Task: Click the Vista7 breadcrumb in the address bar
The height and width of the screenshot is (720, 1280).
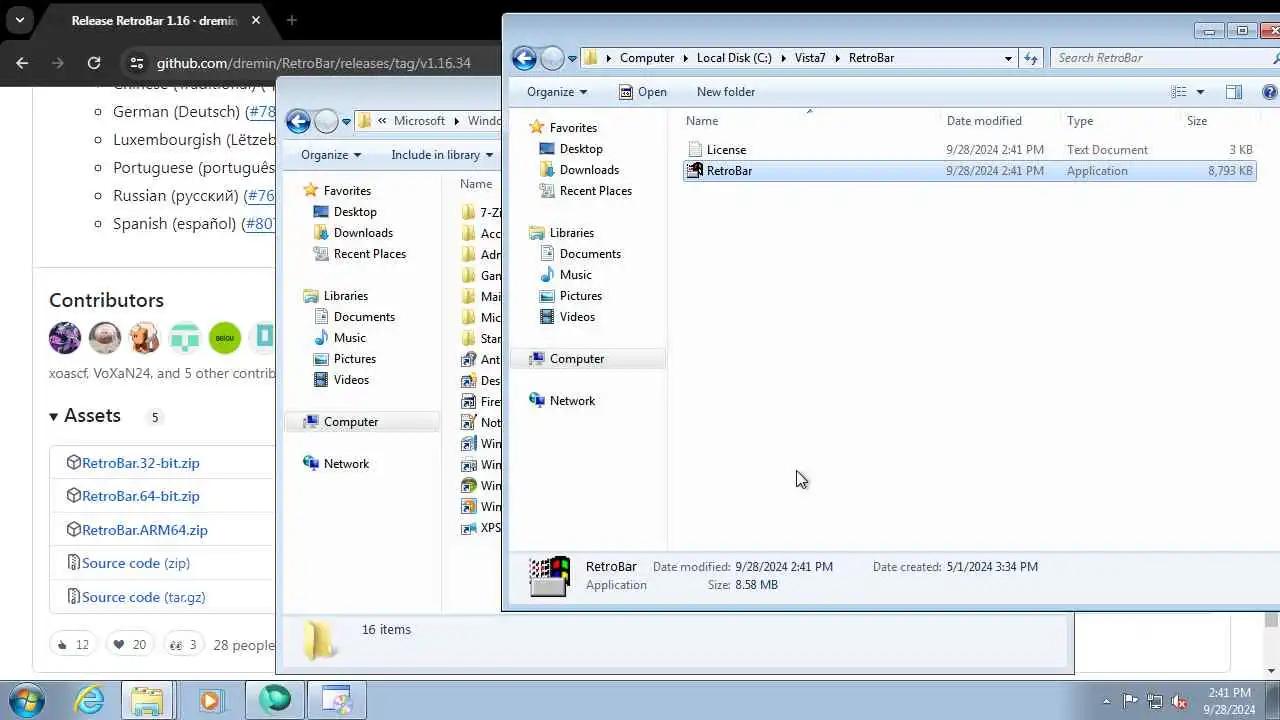Action: (x=810, y=58)
